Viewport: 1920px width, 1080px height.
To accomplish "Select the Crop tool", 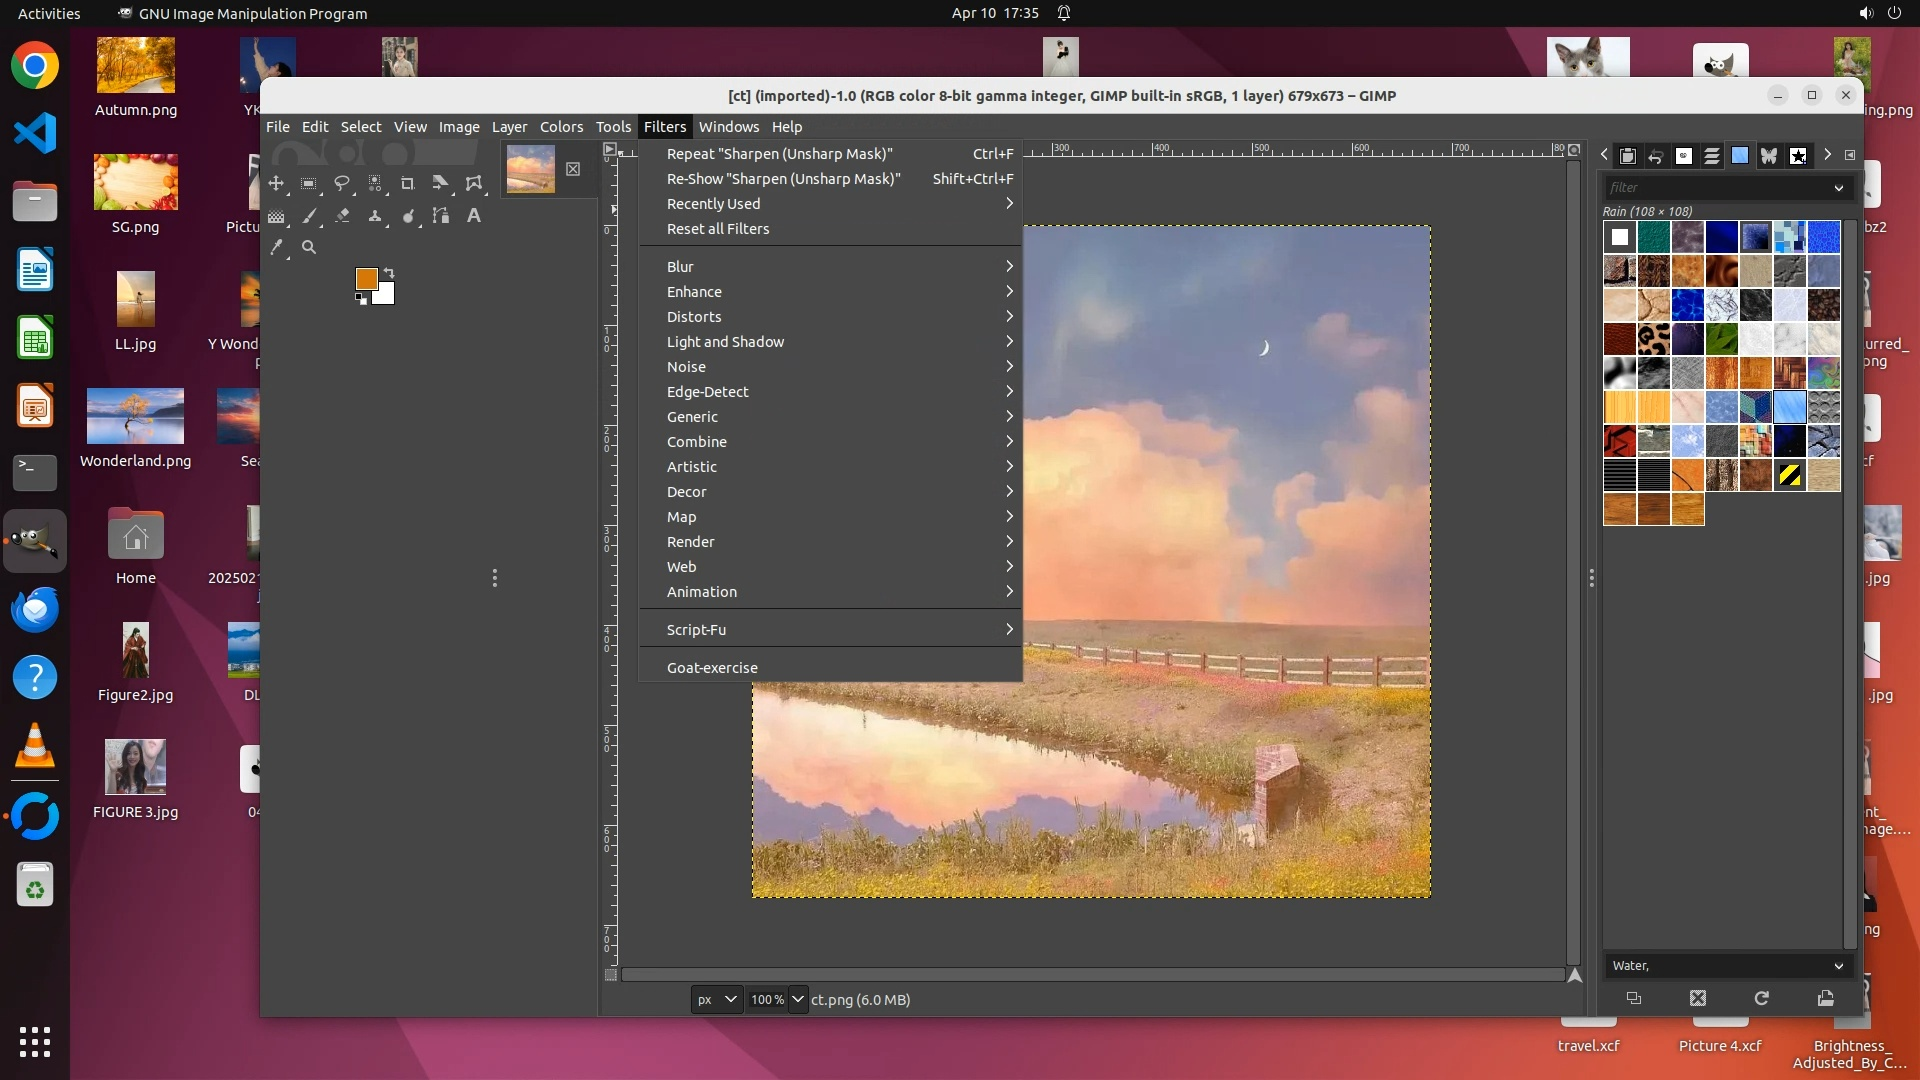I will (x=407, y=183).
